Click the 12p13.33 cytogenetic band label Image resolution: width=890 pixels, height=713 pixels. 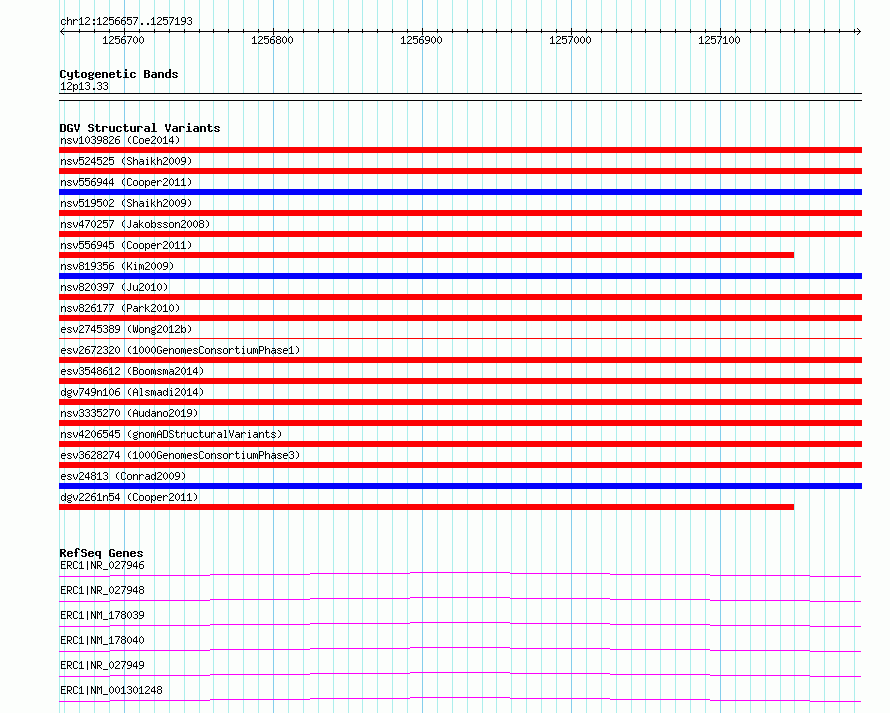pyautogui.click(x=84, y=86)
